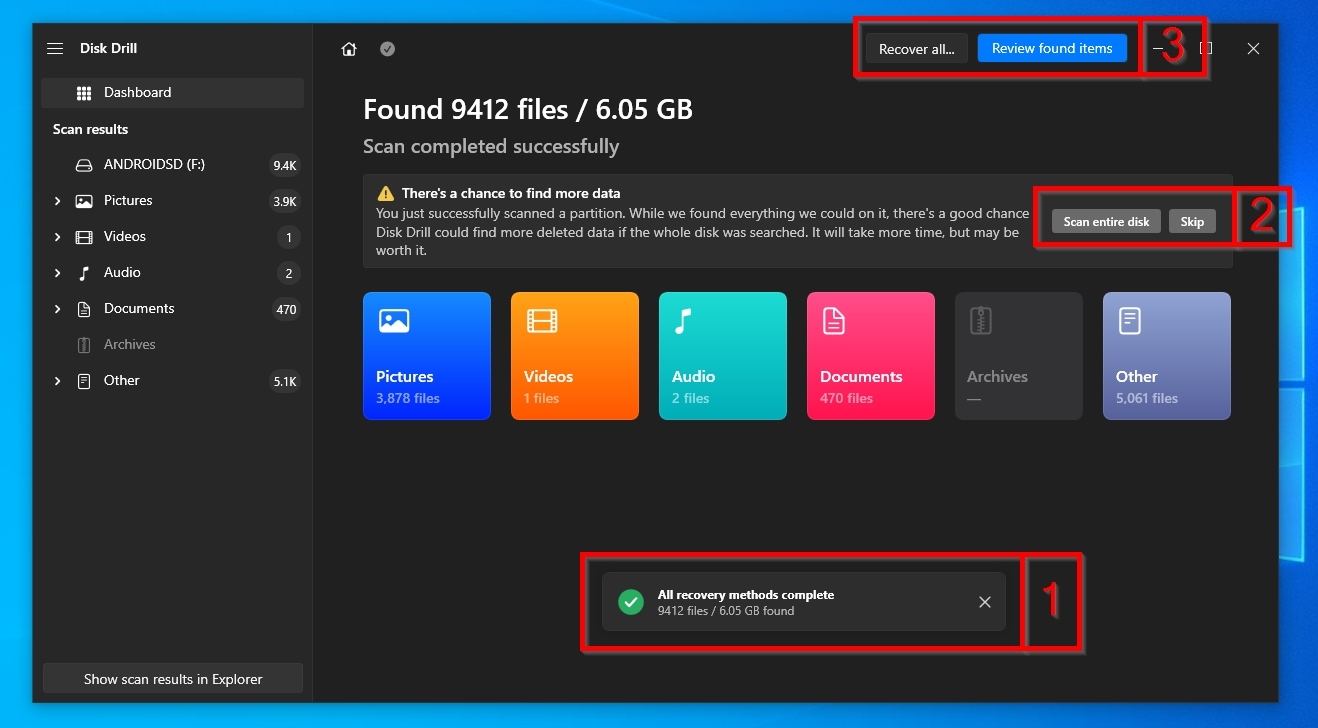Select the Dashboard grid icon
Image resolution: width=1318 pixels, height=728 pixels.
pos(84,93)
